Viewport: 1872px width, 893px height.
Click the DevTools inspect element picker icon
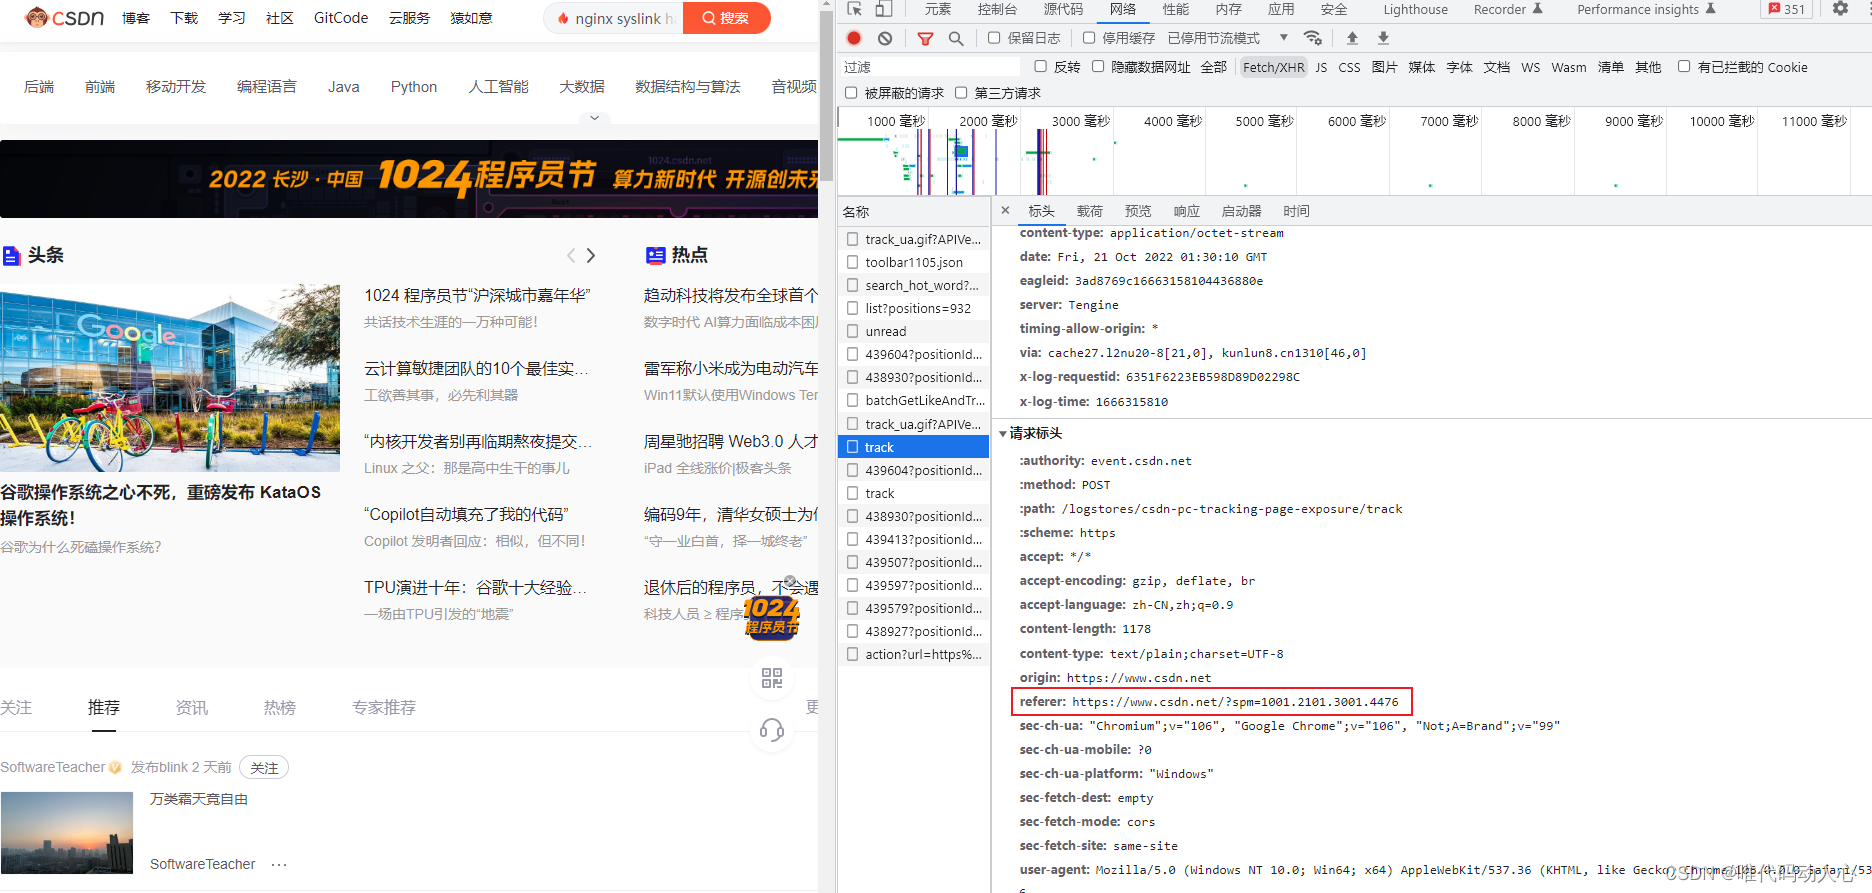tap(854, 9)
